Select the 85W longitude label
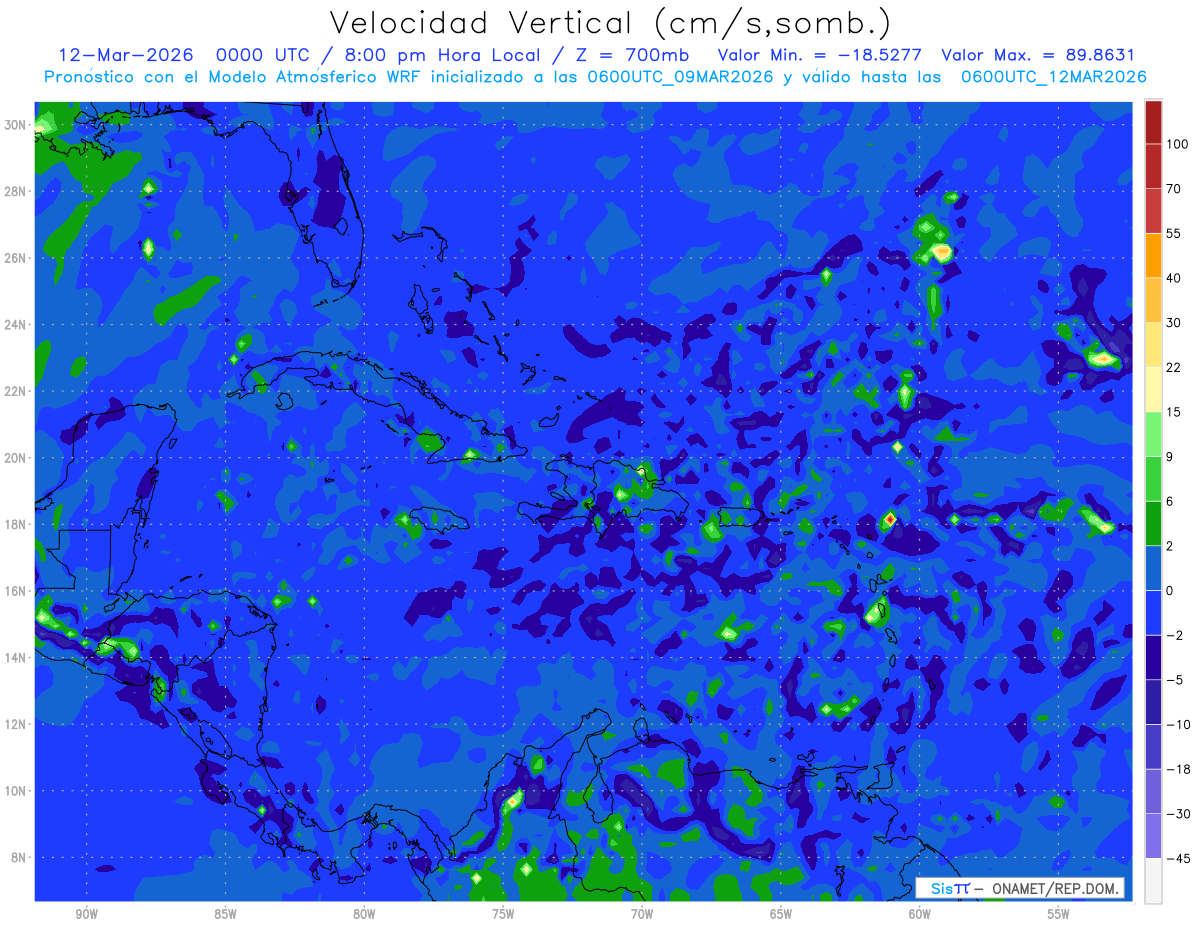Image resolution: width=1200 pixels, height=927 pixels. 225,914
